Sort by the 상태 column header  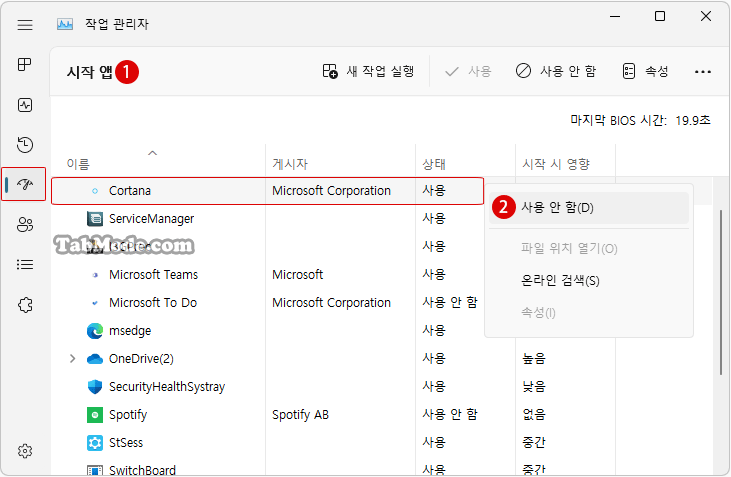coord(434,164)
